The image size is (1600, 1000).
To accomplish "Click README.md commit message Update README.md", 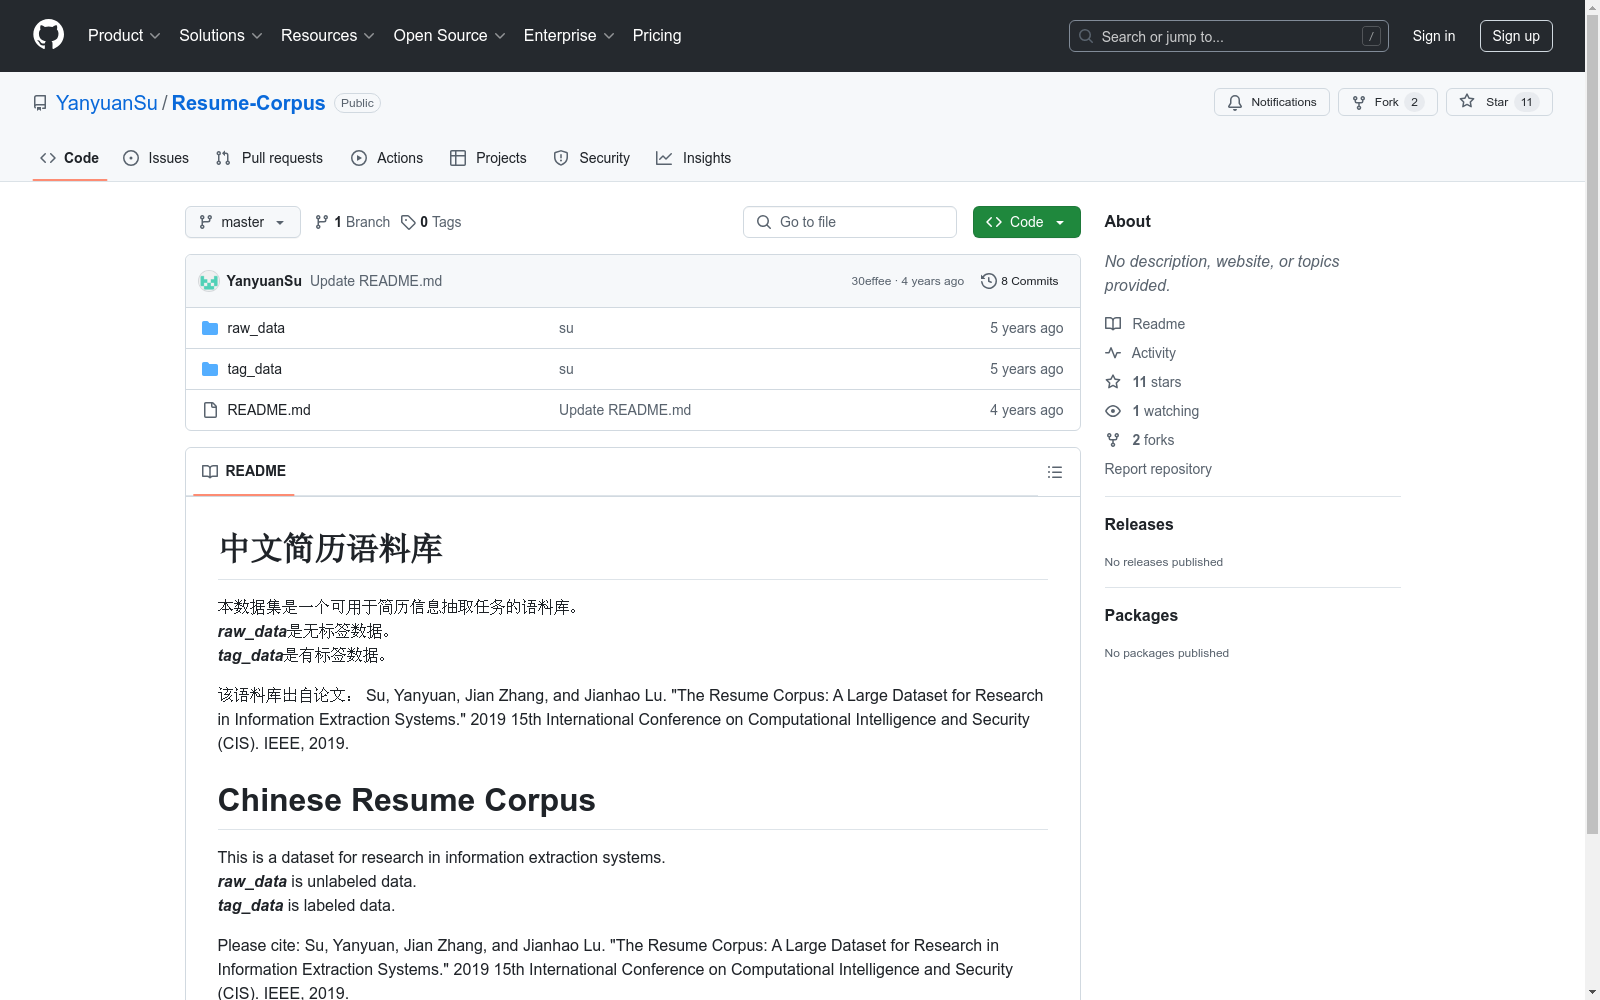I will [x=625, y=410].
